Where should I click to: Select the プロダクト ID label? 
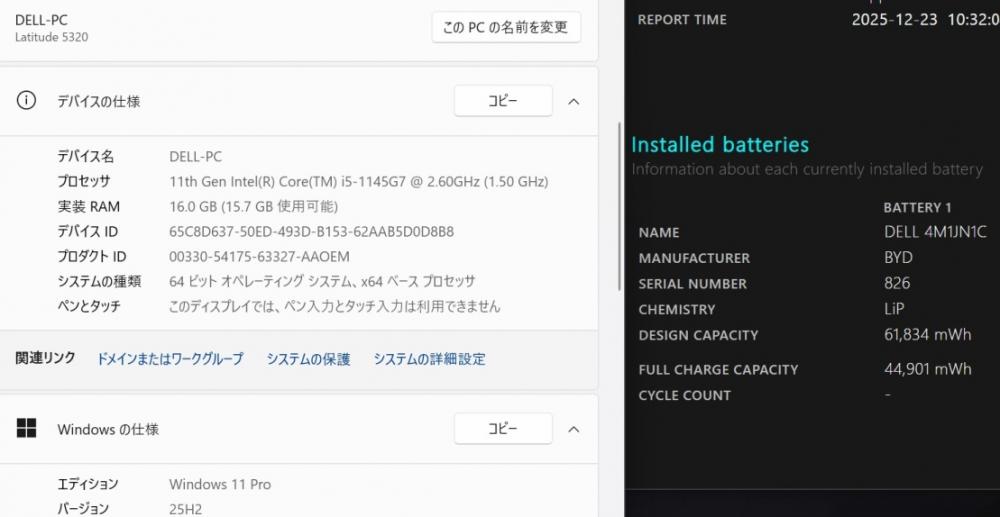click(92, 256)
